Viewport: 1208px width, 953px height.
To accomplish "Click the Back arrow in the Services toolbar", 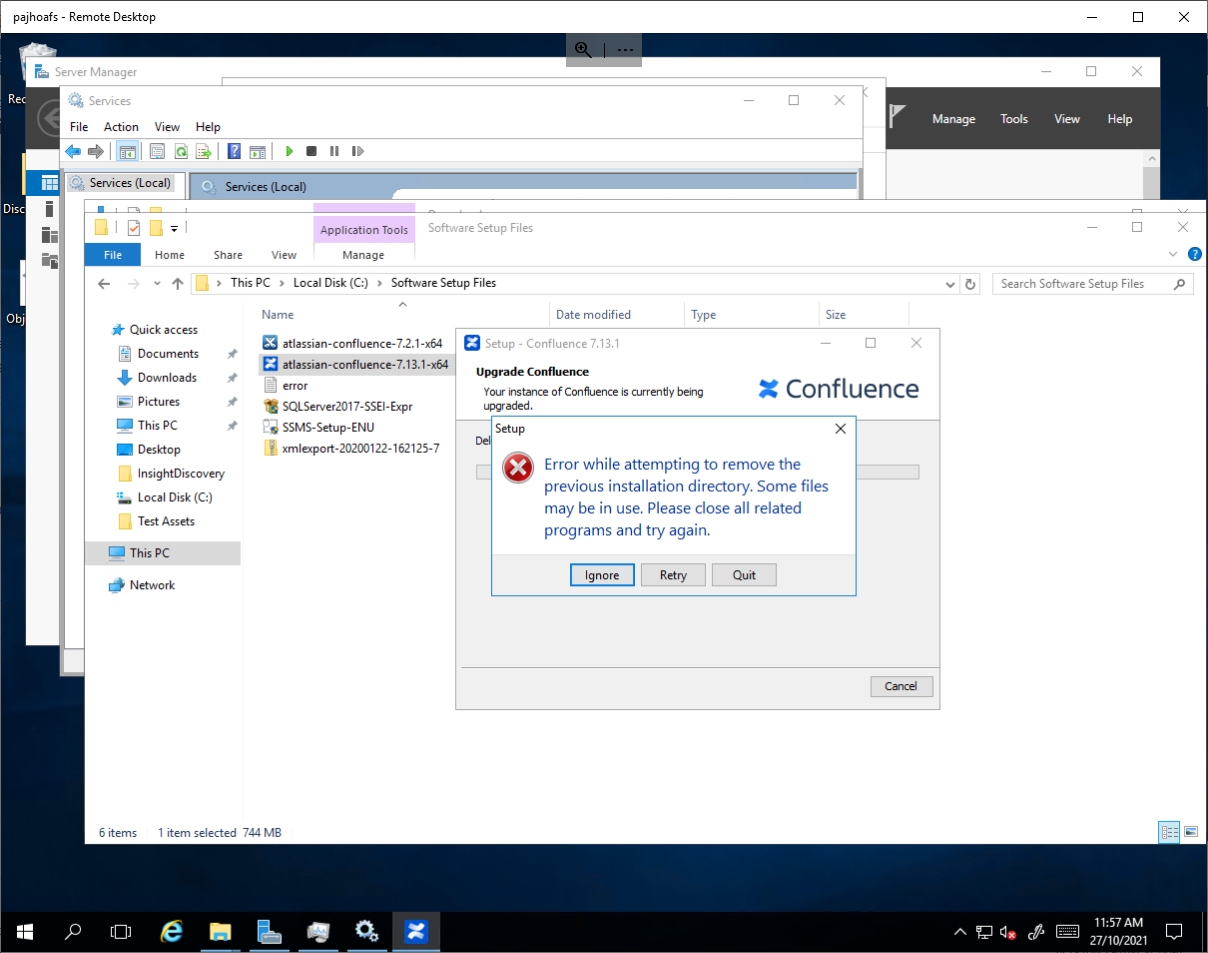I will (x=73, y=151).
